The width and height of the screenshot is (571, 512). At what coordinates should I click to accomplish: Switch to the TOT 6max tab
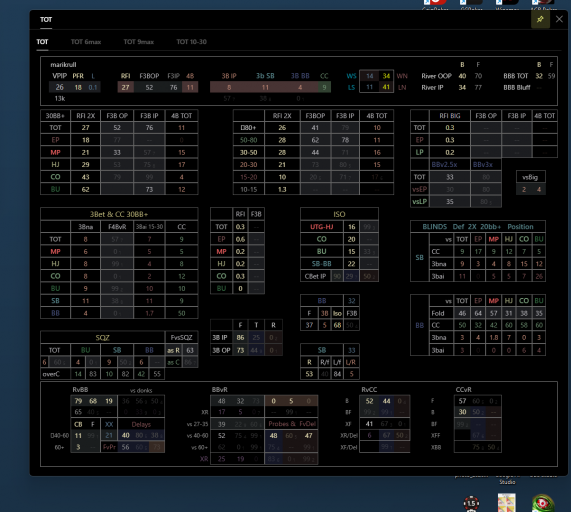[x=86, y=42]
